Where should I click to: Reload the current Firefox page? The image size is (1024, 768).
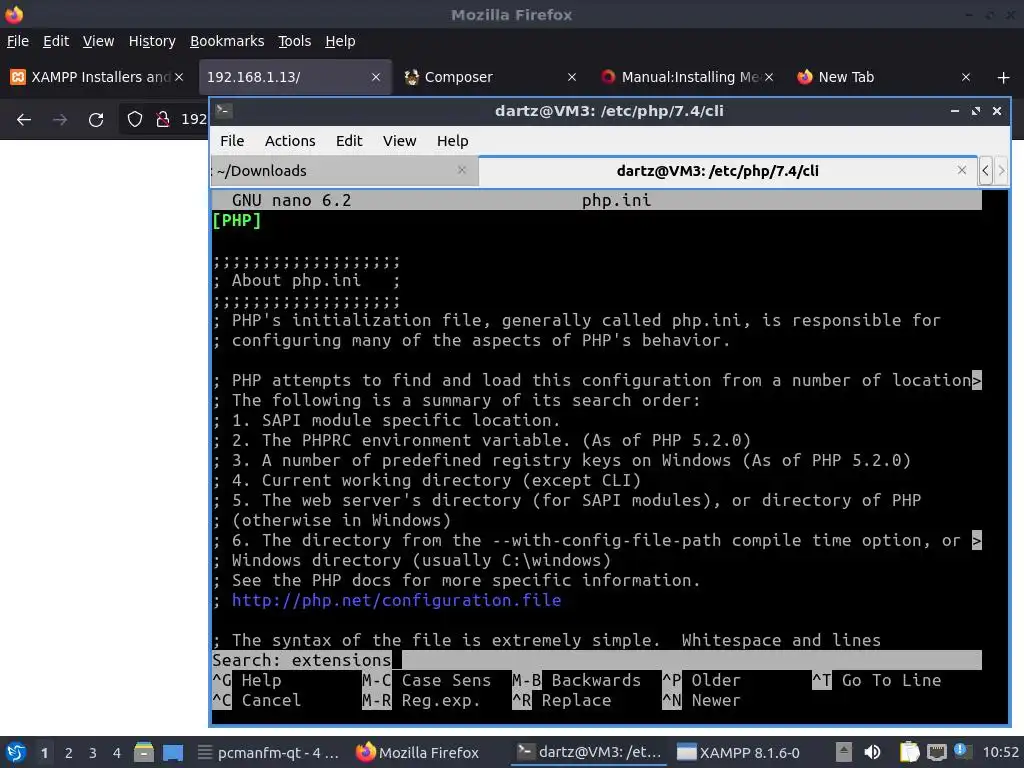pos(96,120)
